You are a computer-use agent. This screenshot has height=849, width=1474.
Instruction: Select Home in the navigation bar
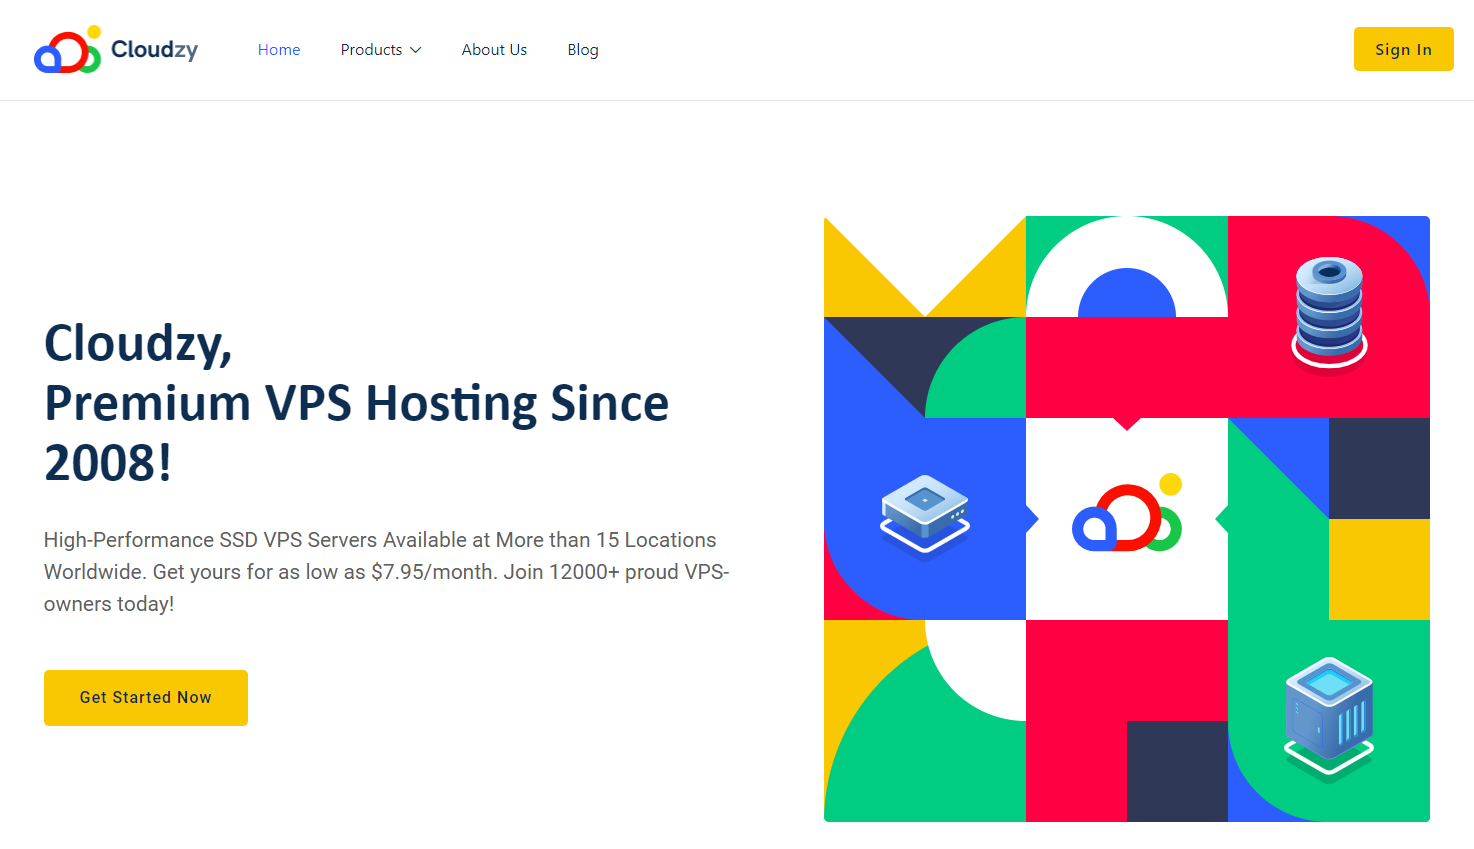click(278, 49)
